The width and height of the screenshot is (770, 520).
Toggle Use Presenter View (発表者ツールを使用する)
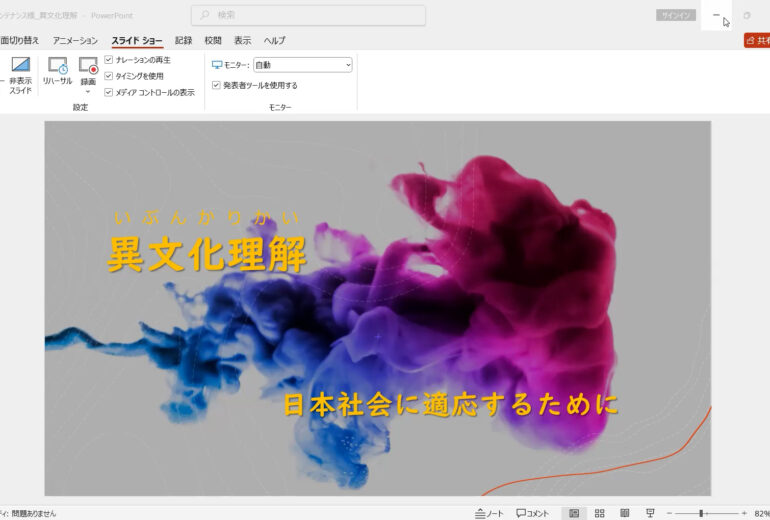[x=216, y=85]
